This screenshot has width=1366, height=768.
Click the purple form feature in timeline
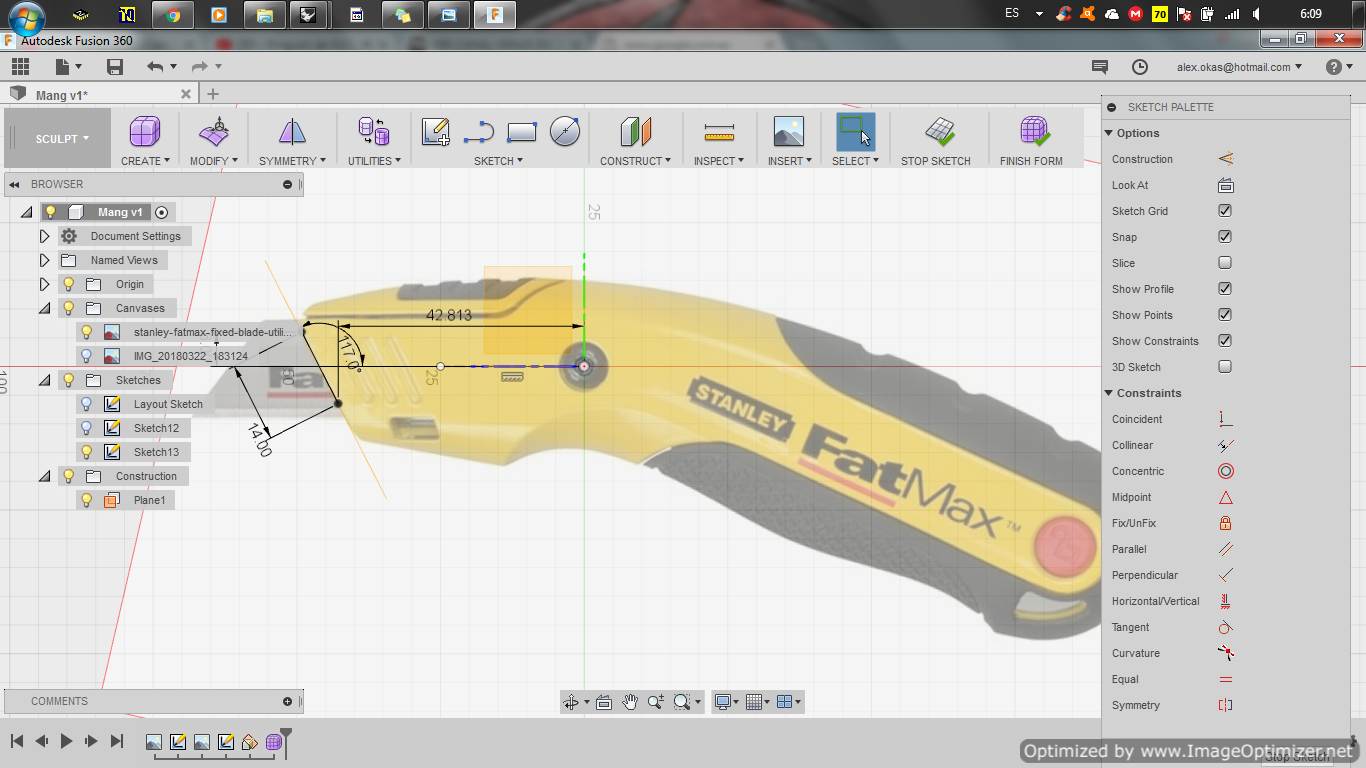pos(274,742)
